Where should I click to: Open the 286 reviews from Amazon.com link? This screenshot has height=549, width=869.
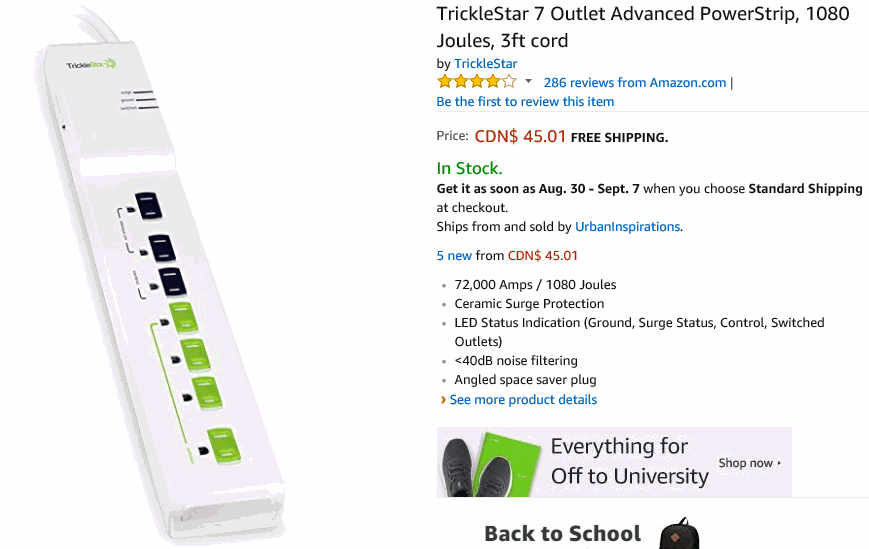[634, 83]
